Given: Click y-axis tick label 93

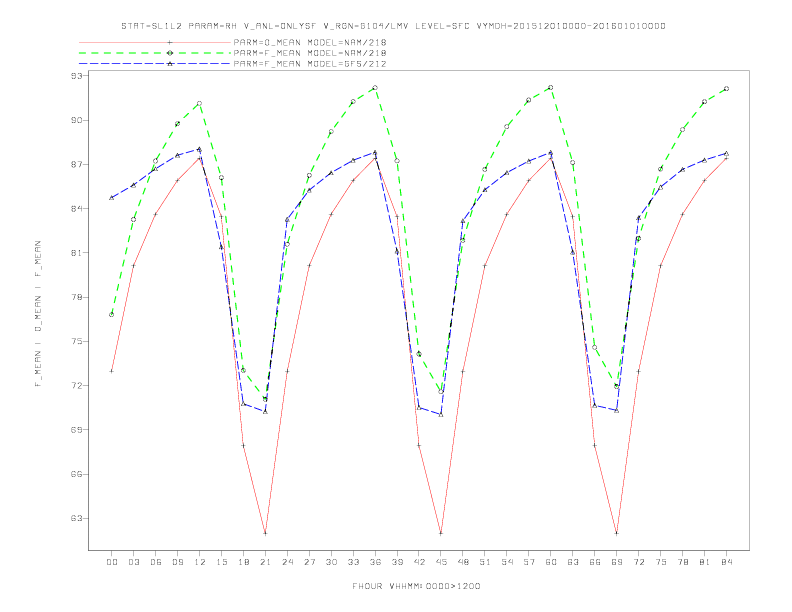Looking at the screenshot, I should click(77, 76).
